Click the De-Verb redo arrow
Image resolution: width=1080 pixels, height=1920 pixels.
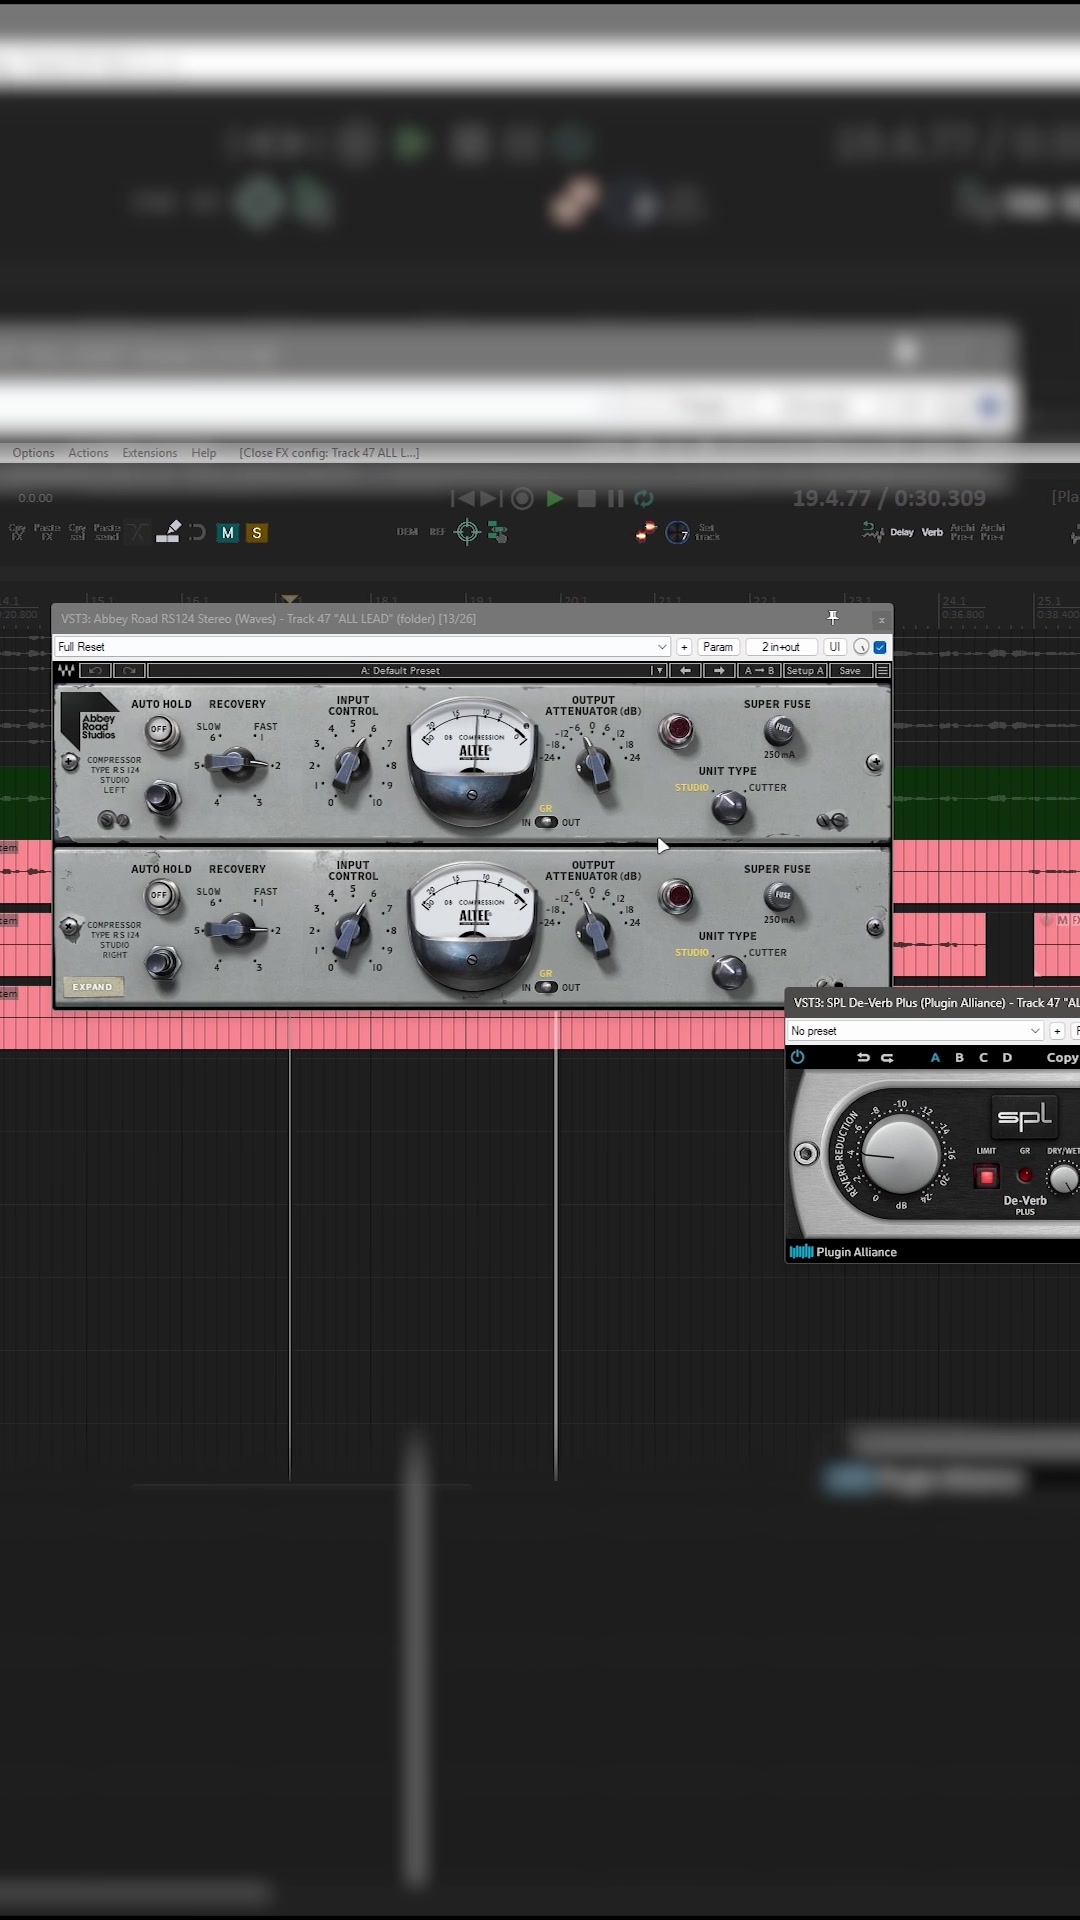pyautogui.click(x=887, y=1058)
